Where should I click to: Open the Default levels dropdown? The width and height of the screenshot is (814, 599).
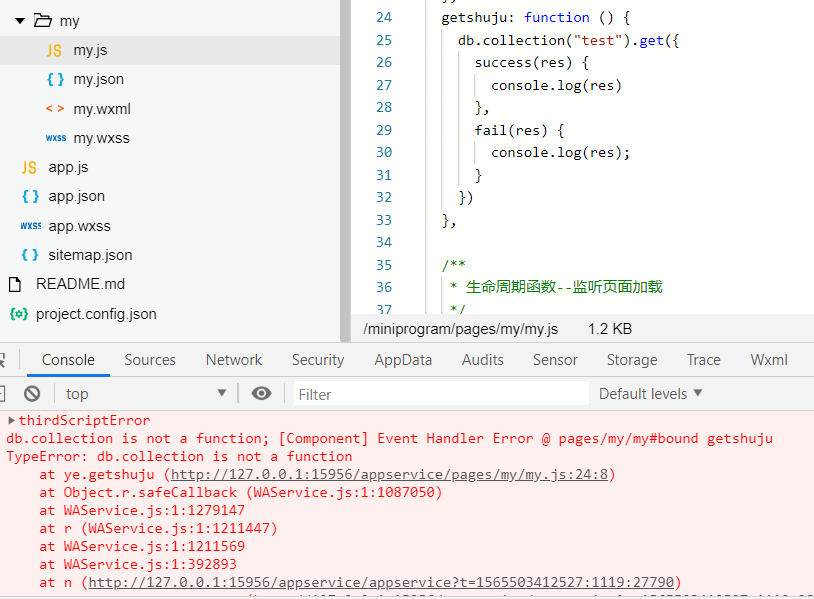[650, 393]
